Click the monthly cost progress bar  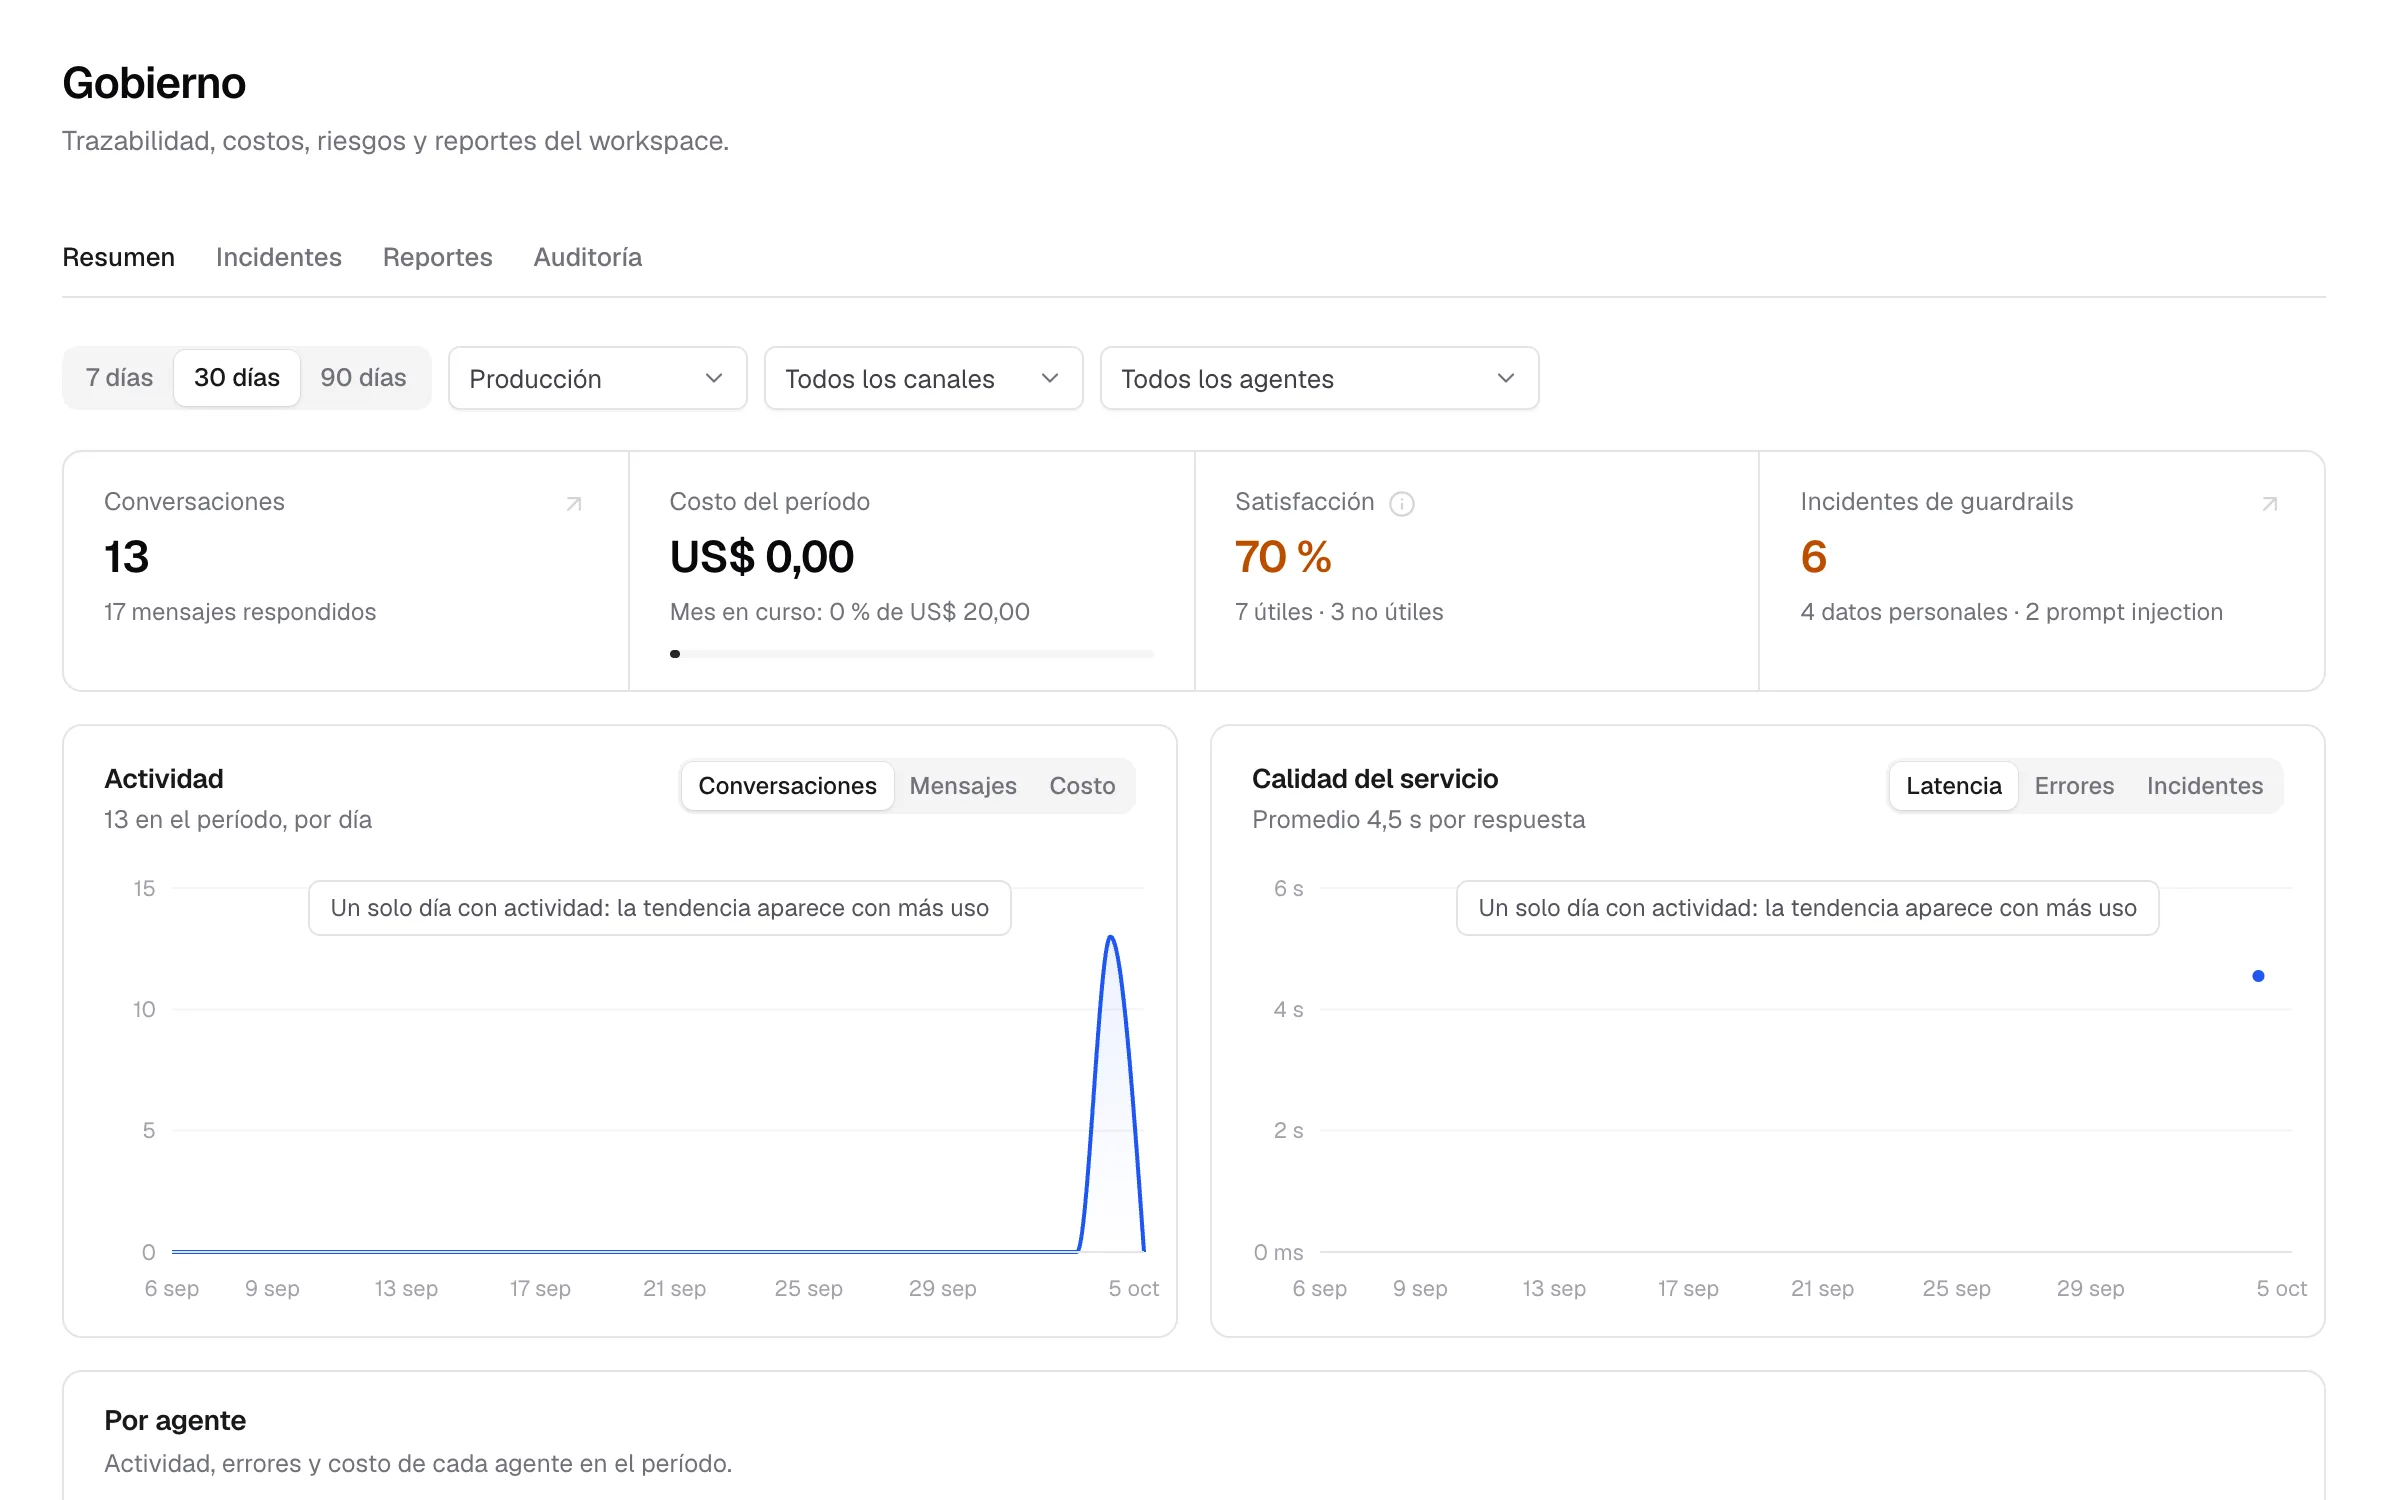click(x=911, y=654)
